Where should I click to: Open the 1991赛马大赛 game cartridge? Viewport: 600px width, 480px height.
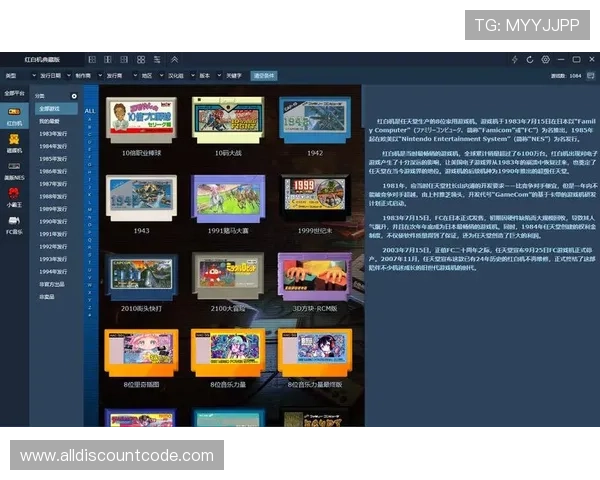[x=228, y=198]
